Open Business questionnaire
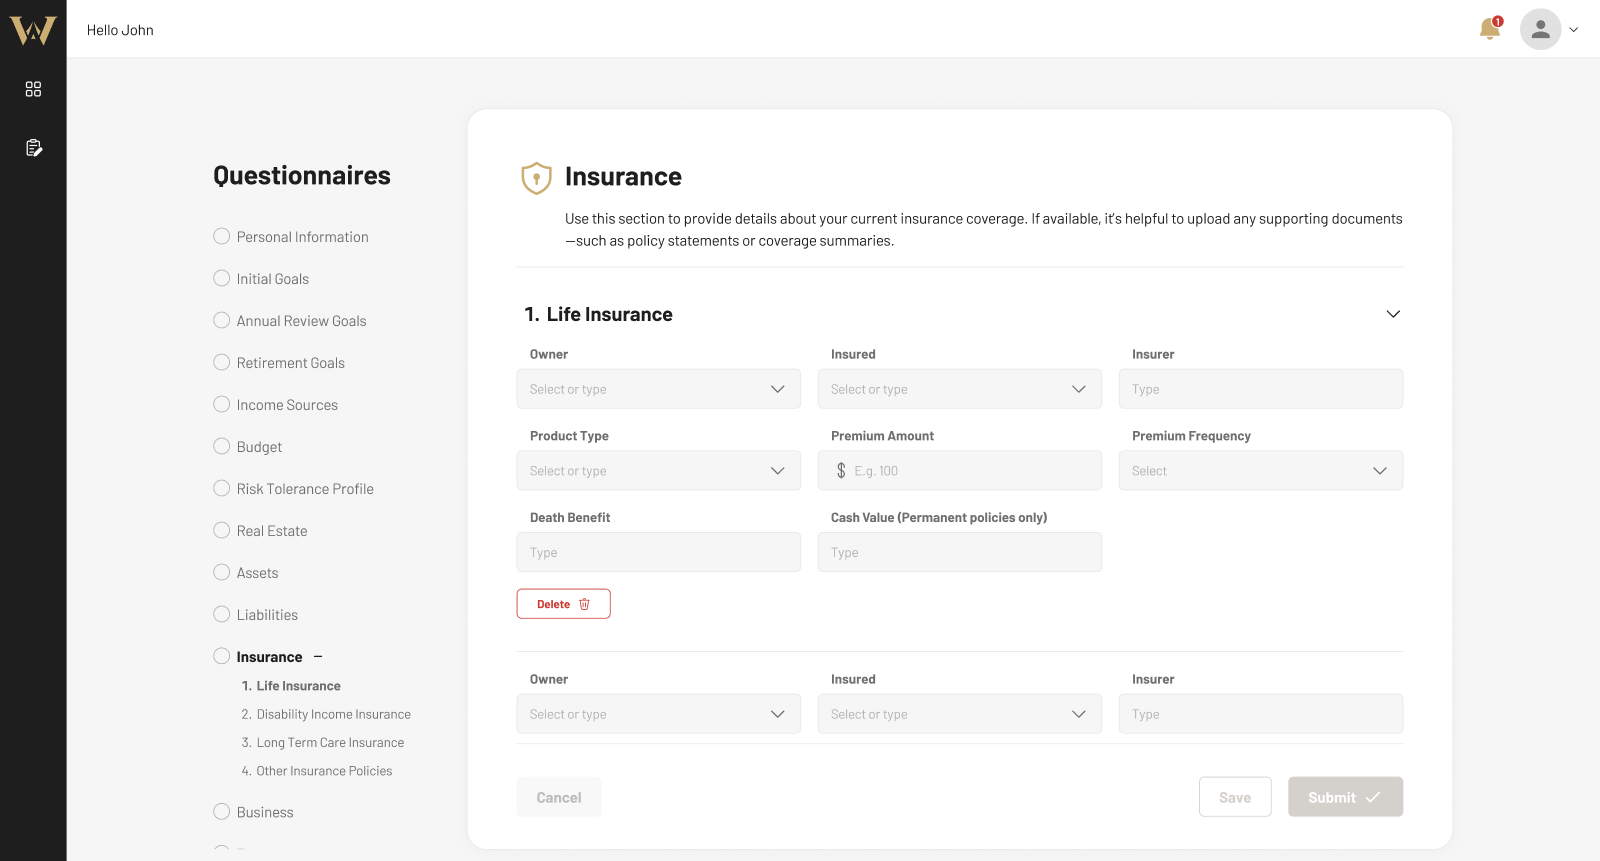The image size is (1600, 861). pos(265,813)
